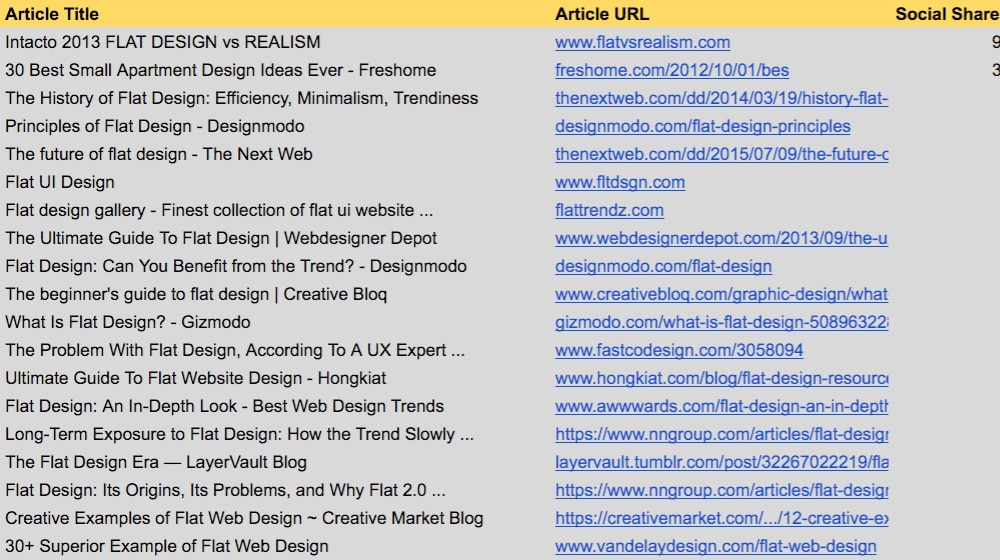Open the flattrendz.com link
The height and width of the screenshot is (560, 1000).
[x=609, y=211]
